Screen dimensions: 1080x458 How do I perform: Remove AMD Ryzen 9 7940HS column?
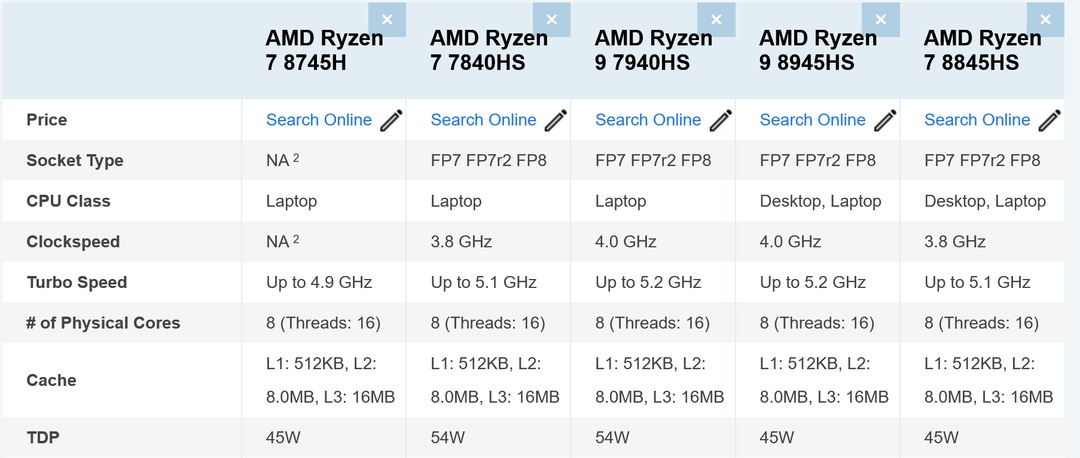tap(716, 20)
